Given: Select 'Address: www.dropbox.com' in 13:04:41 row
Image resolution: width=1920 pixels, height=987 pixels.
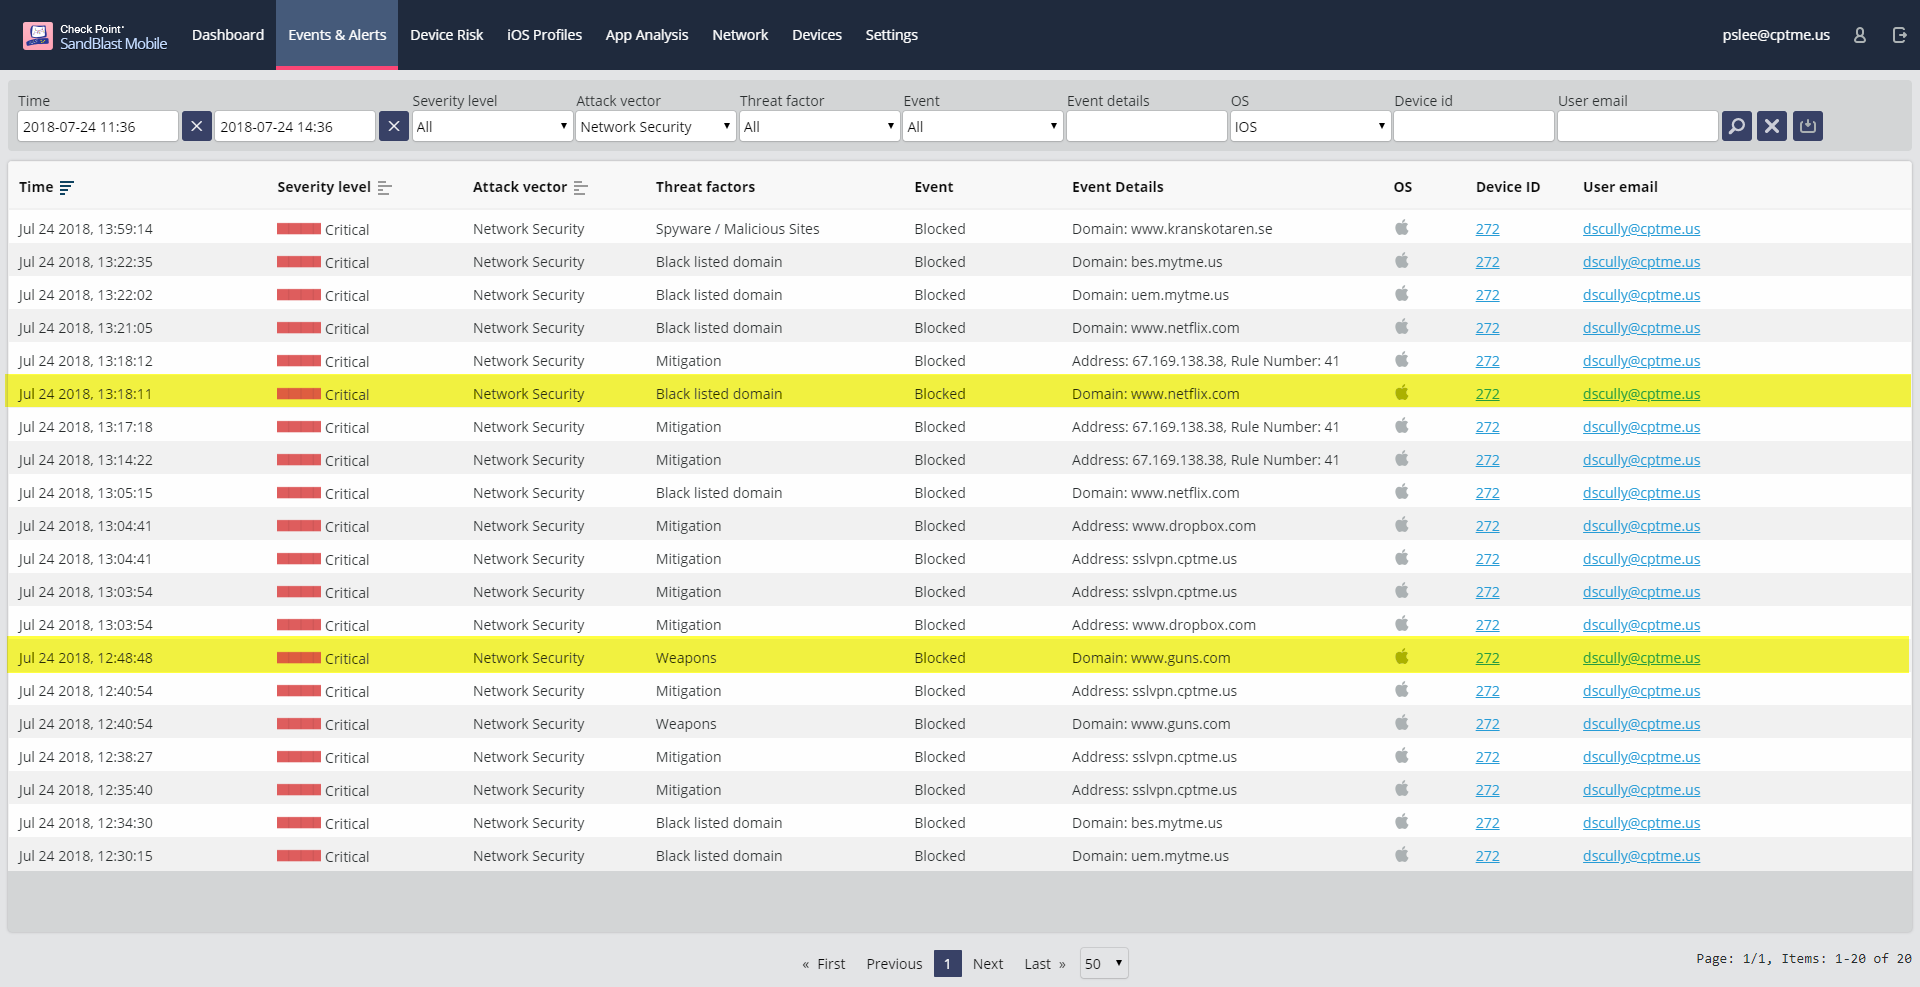Looking at the screenshot, I should pos(1164,526).
